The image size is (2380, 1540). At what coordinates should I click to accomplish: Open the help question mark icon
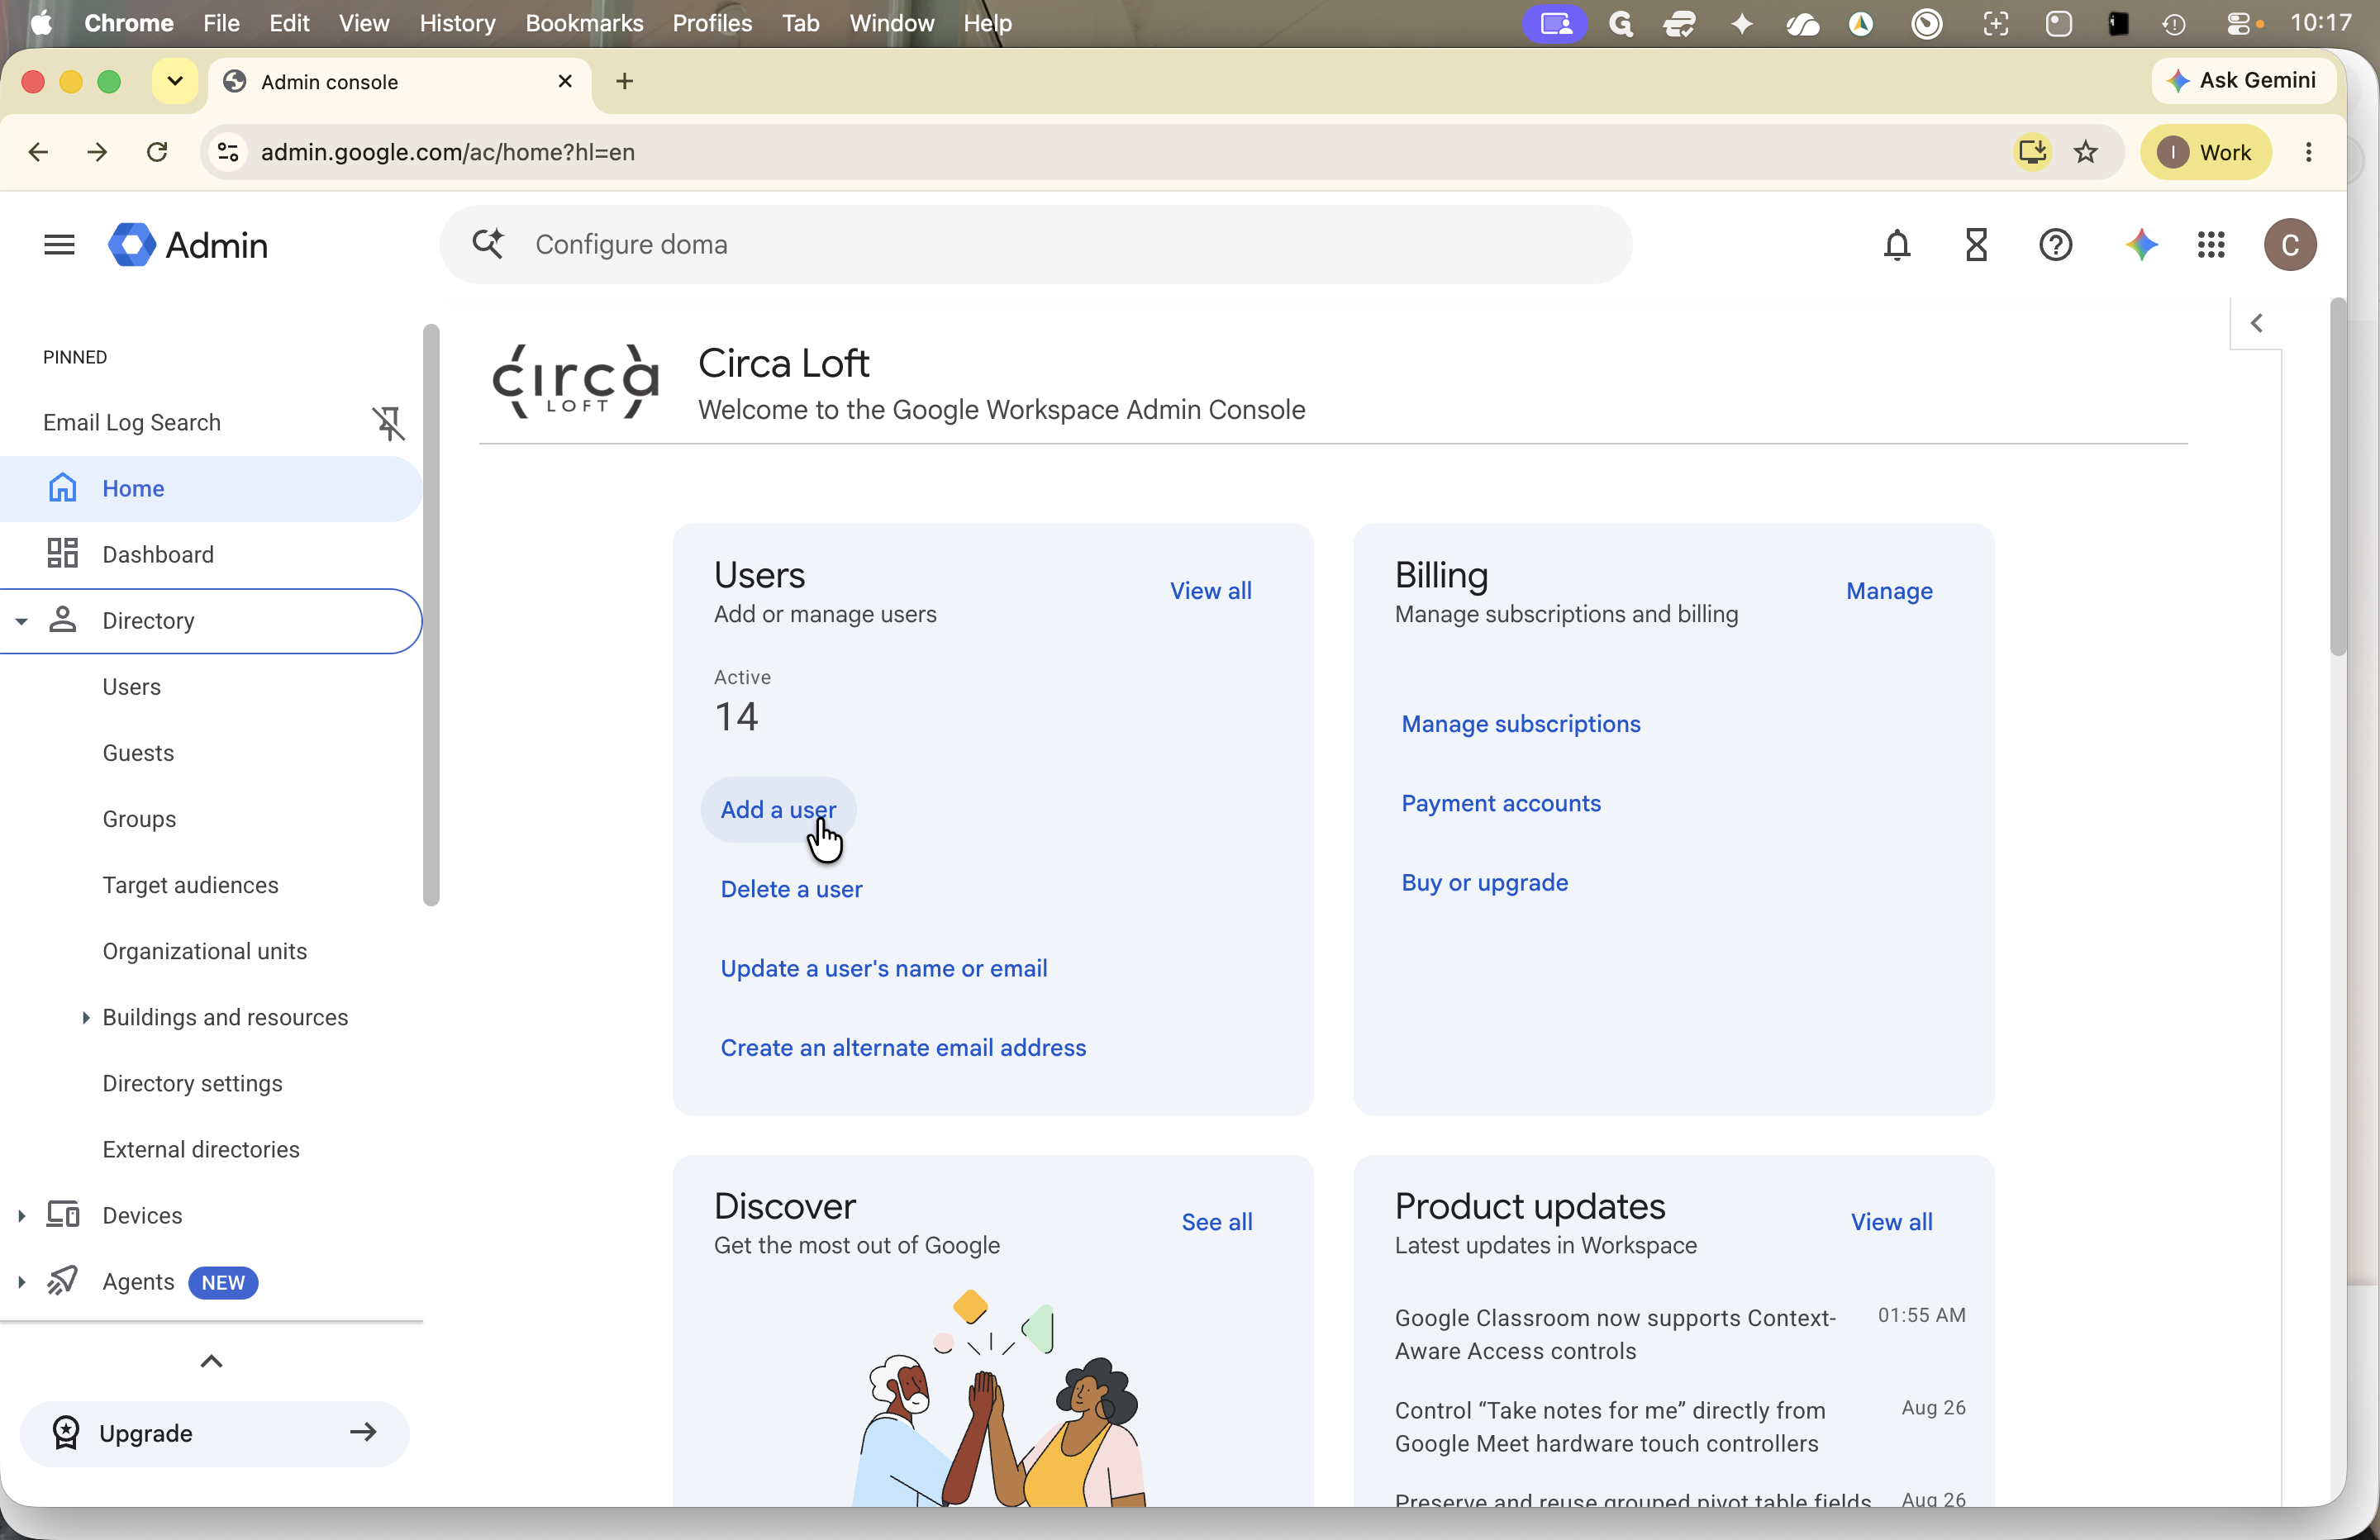(x=2055, y=245)
